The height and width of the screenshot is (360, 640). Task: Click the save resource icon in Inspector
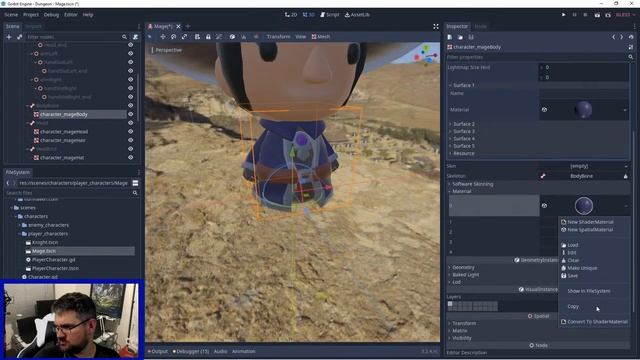pos(471,37)
